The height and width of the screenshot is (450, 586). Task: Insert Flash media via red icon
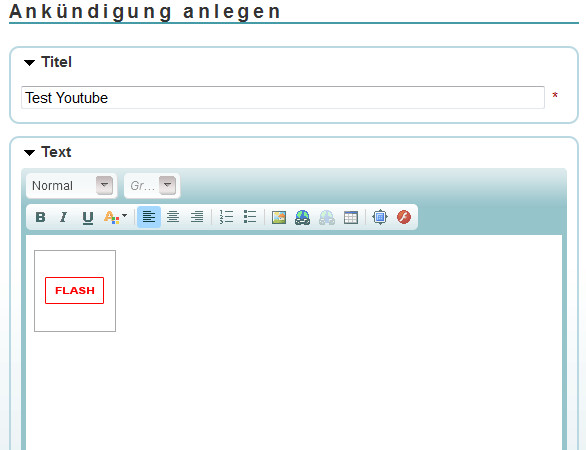pyautogui.click(x=404, y=217)
